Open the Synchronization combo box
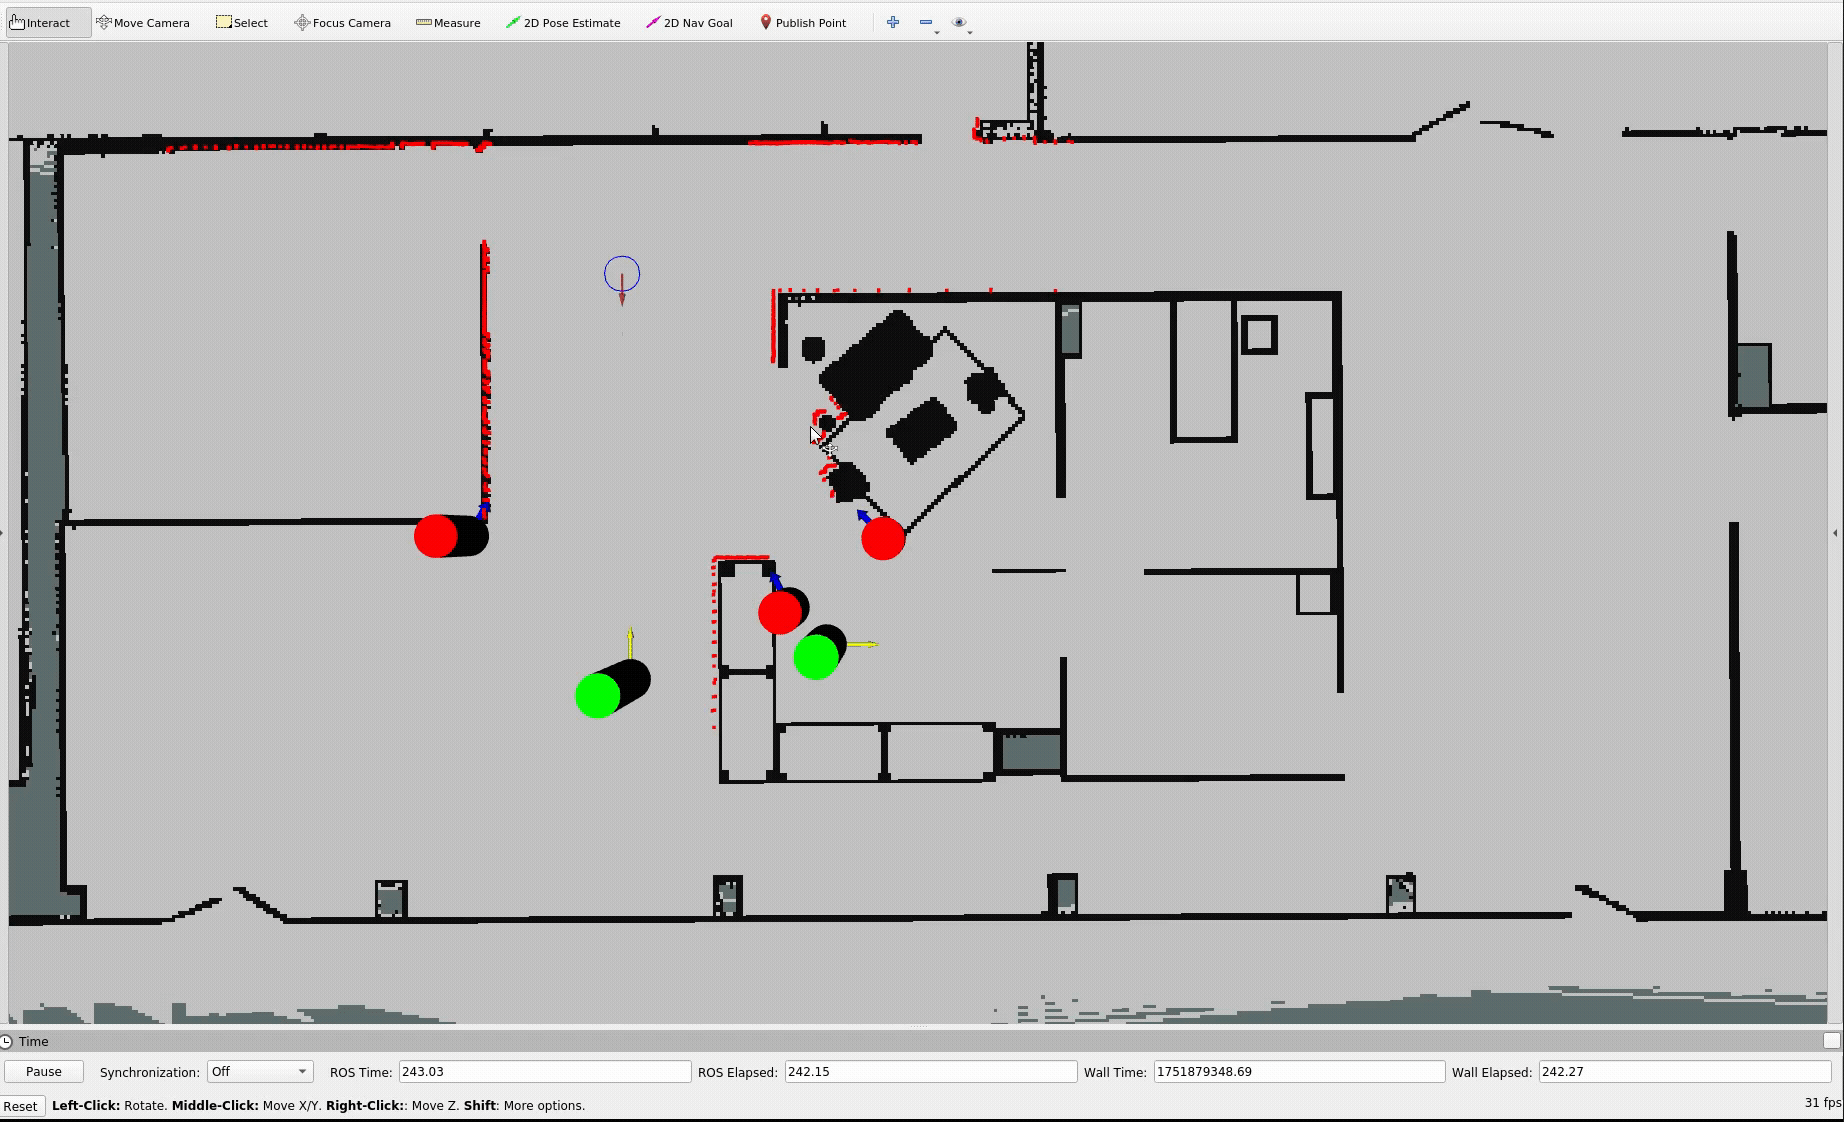This screenshot has height=1122, width=1844. pyautogui.click(x=259, y=1071)
